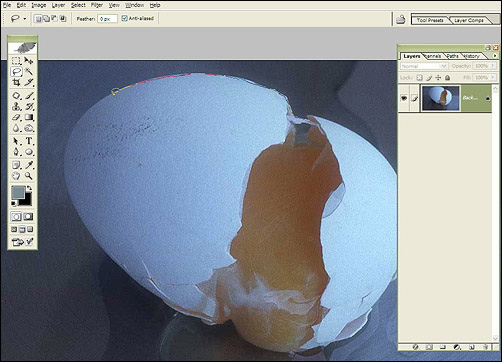Select the Crop tool
The height and width of the screenshot is (362, 502).
click(16, 82)
